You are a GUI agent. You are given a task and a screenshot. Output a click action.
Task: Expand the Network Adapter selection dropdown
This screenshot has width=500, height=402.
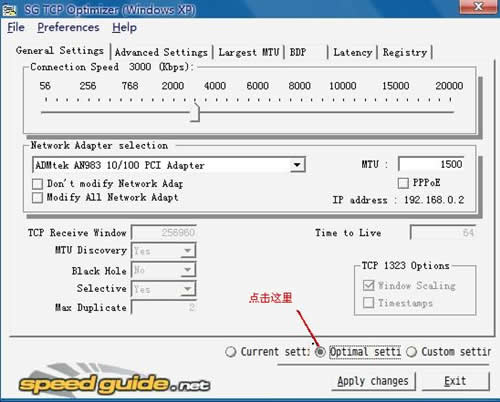(297, 165)
